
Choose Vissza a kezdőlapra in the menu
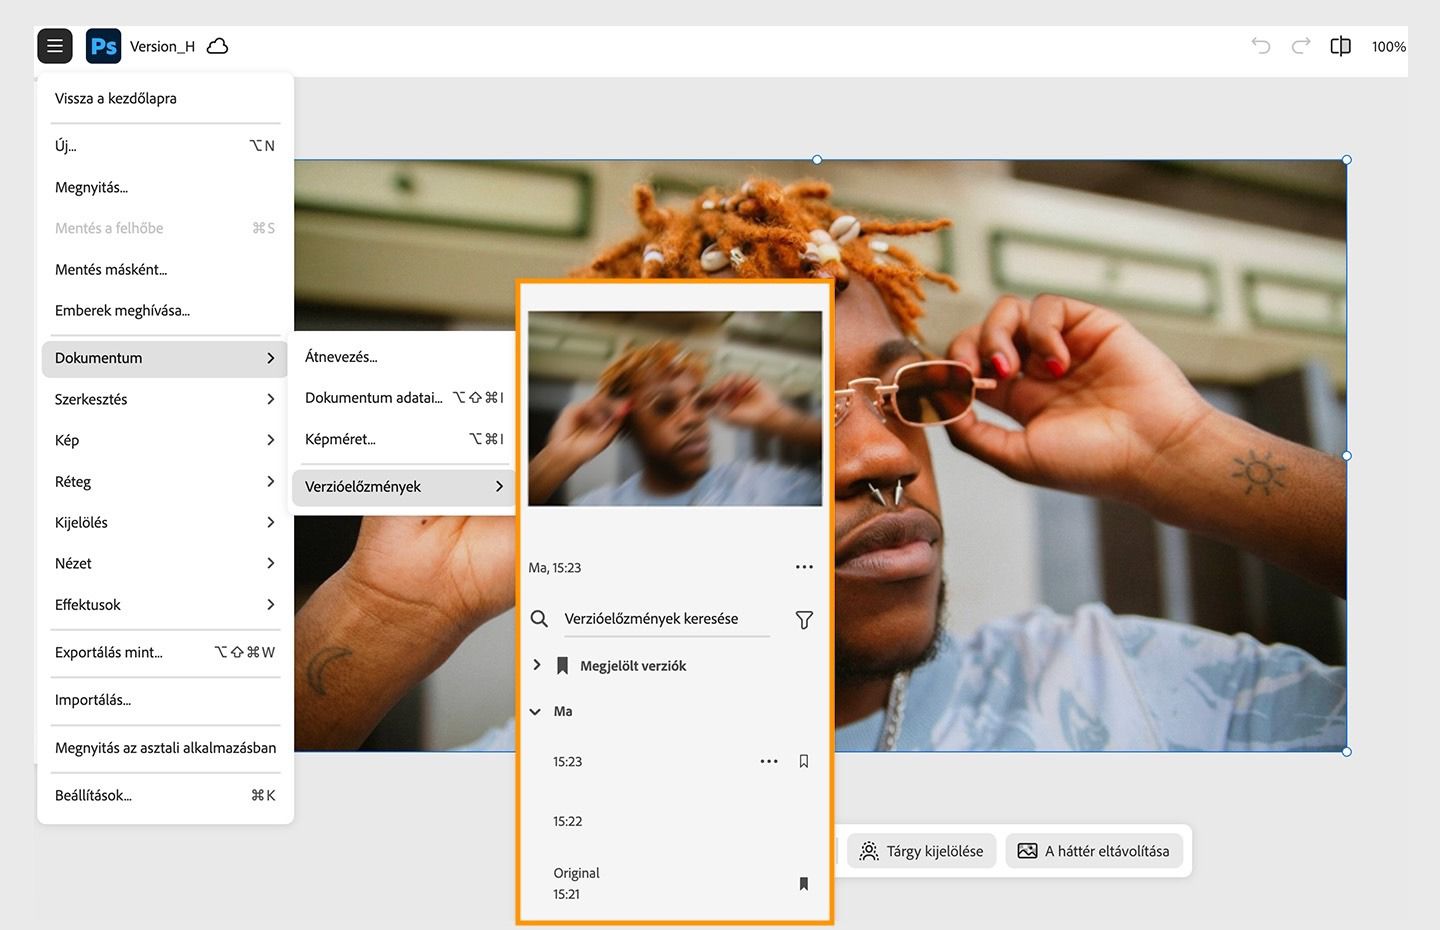click(x=165, y=98)
